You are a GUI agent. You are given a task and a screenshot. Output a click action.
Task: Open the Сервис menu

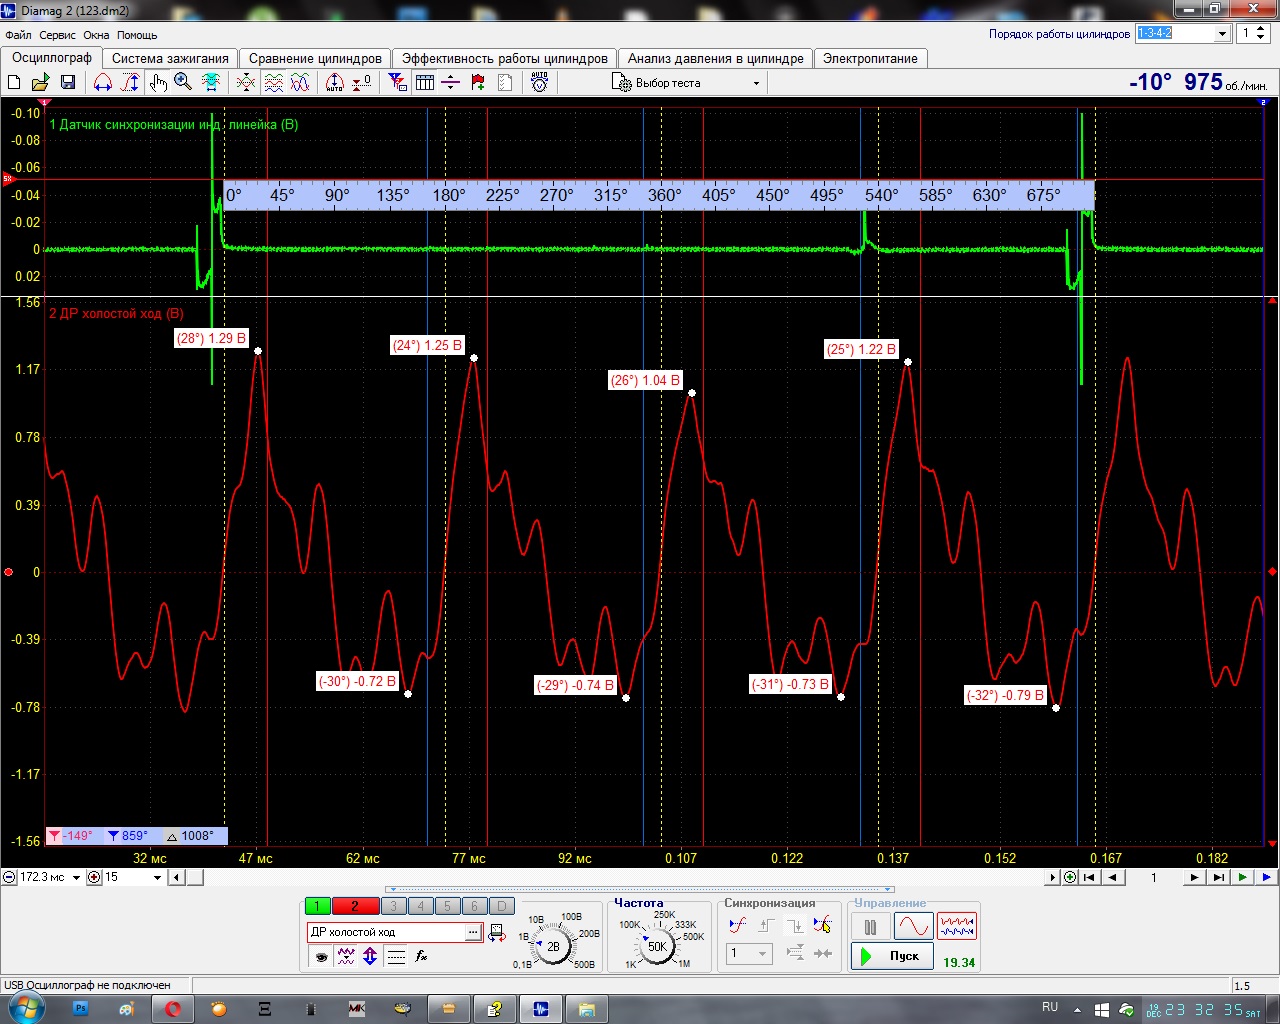click(57, 35)
